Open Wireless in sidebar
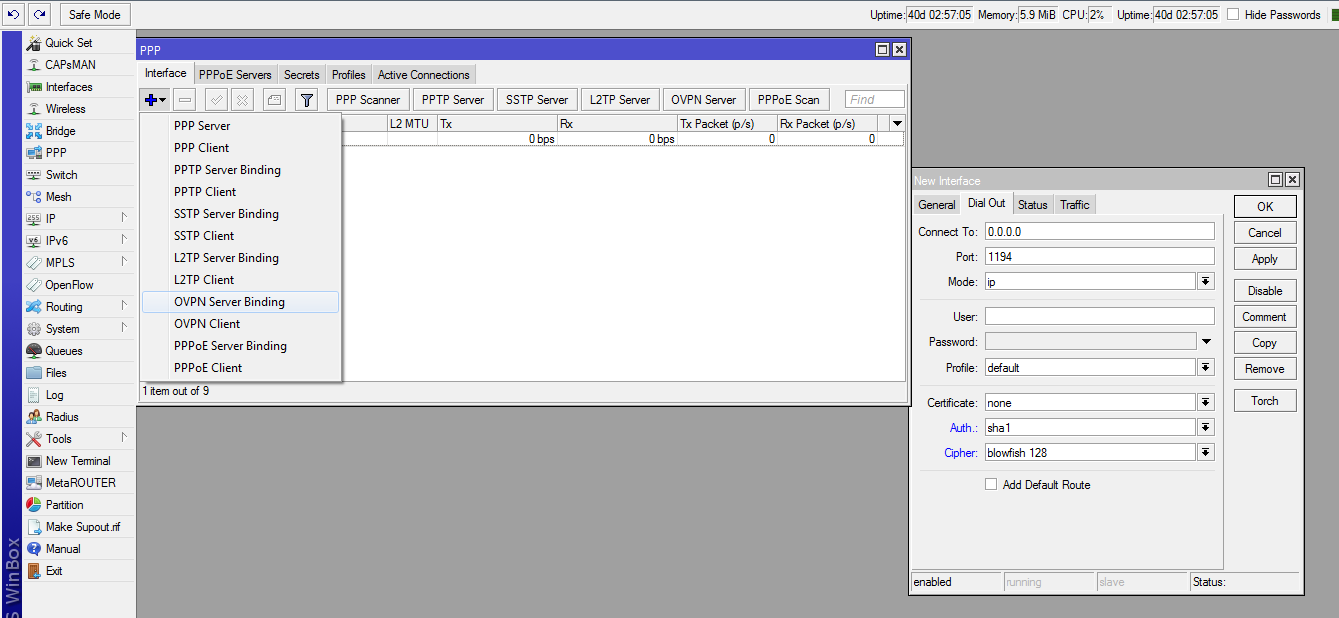Screen dimensions: 1339x618 pos(65,109)
